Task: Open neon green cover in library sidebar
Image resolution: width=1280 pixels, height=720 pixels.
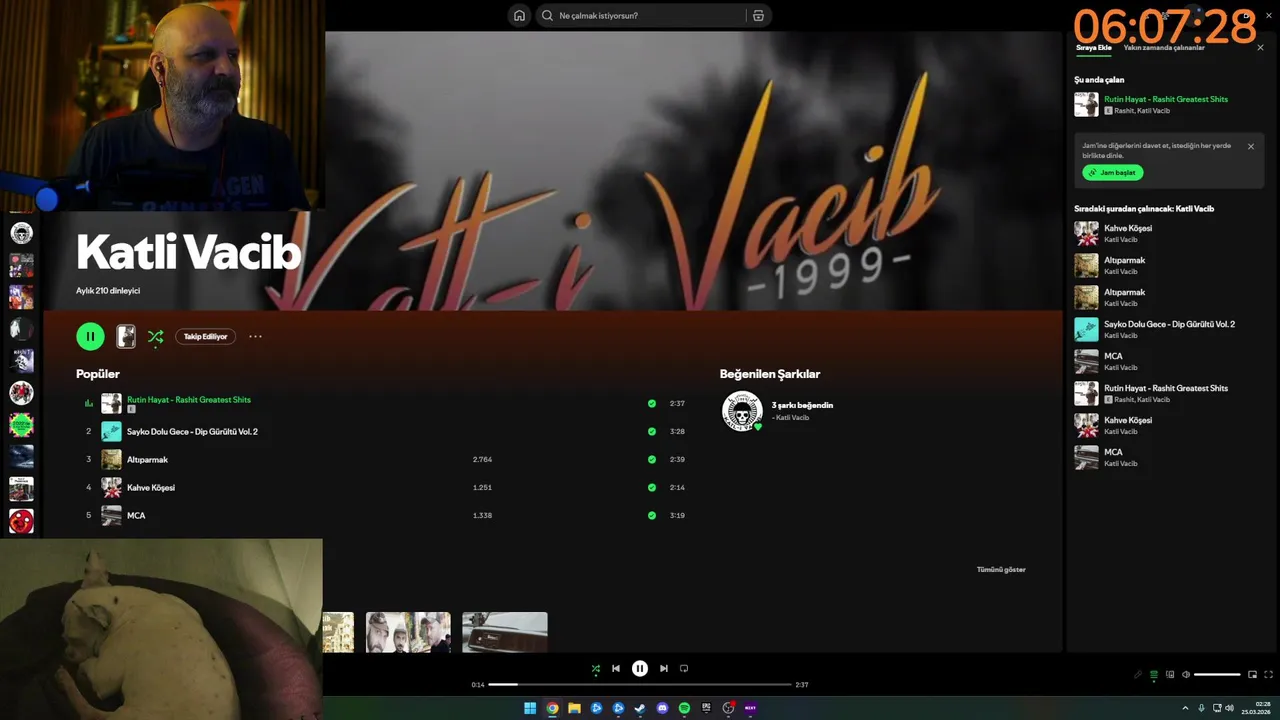Action: pyautogui.click(x=22, y=425)
